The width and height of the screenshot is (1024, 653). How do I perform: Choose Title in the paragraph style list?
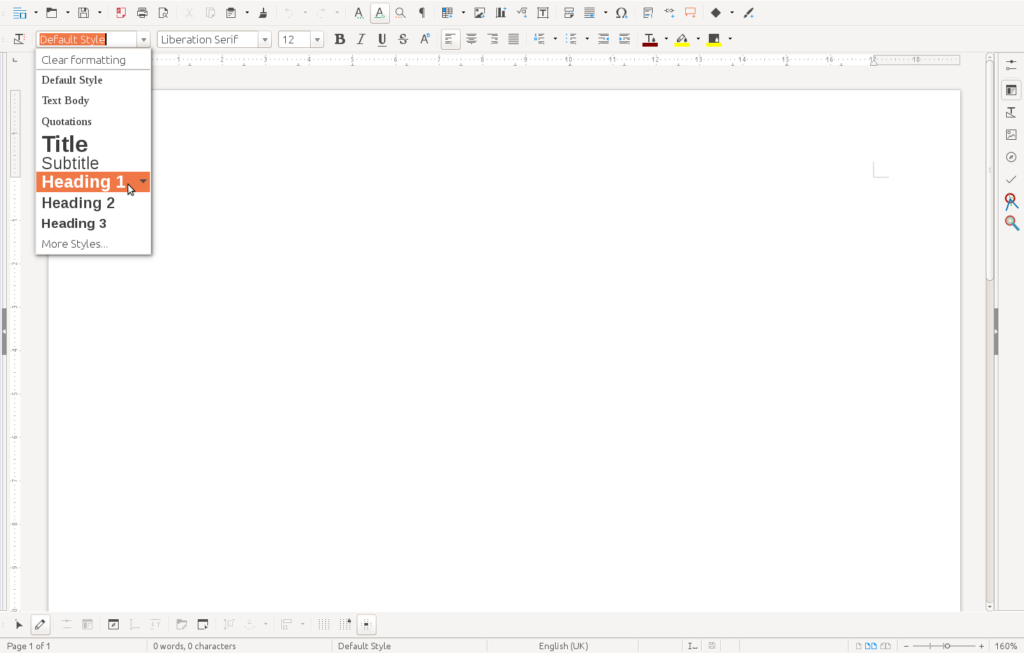pyautogui.click(x=65, y=144)
